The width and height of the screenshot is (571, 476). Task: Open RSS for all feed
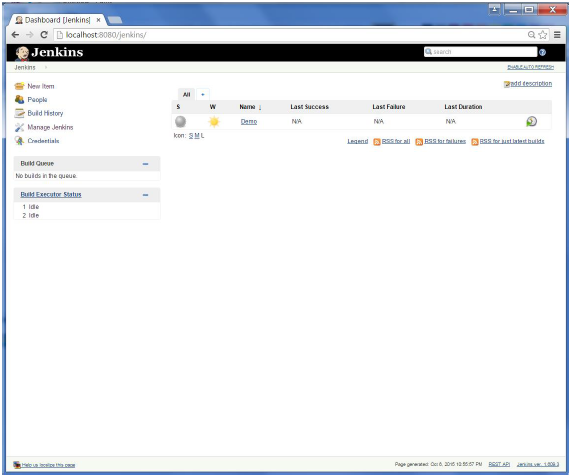click(x=396, y=141)
